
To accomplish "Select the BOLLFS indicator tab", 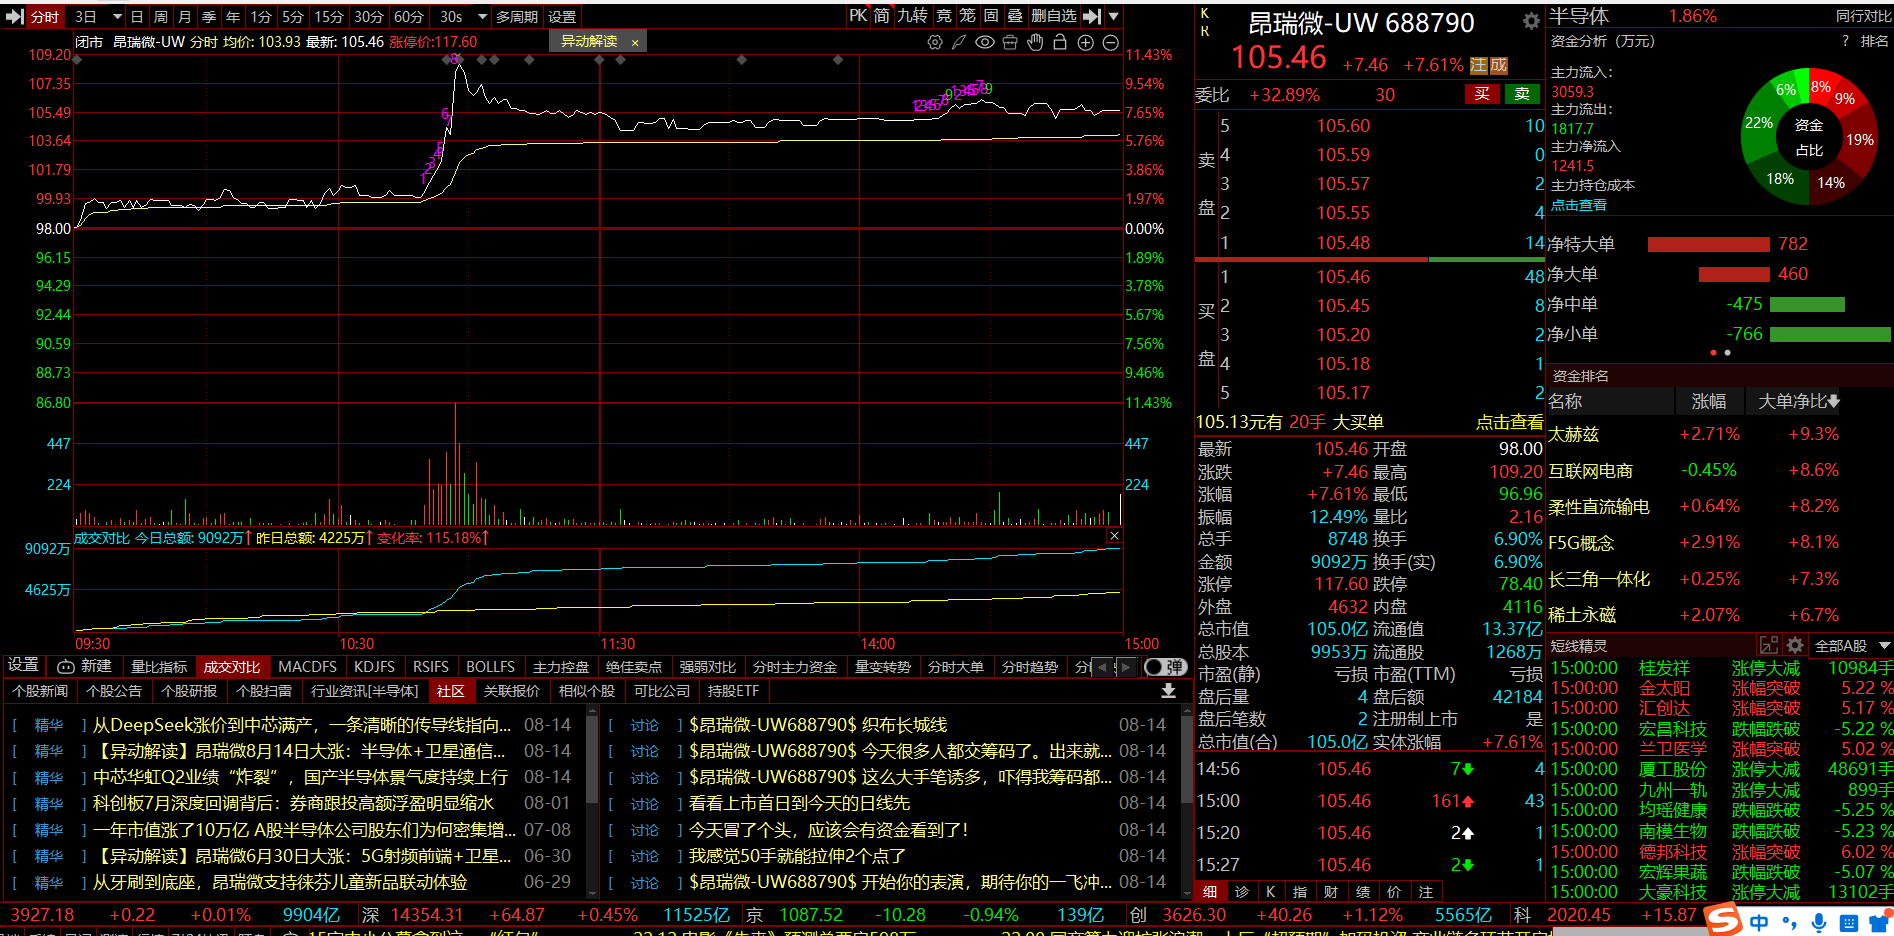I will (490, 666).
